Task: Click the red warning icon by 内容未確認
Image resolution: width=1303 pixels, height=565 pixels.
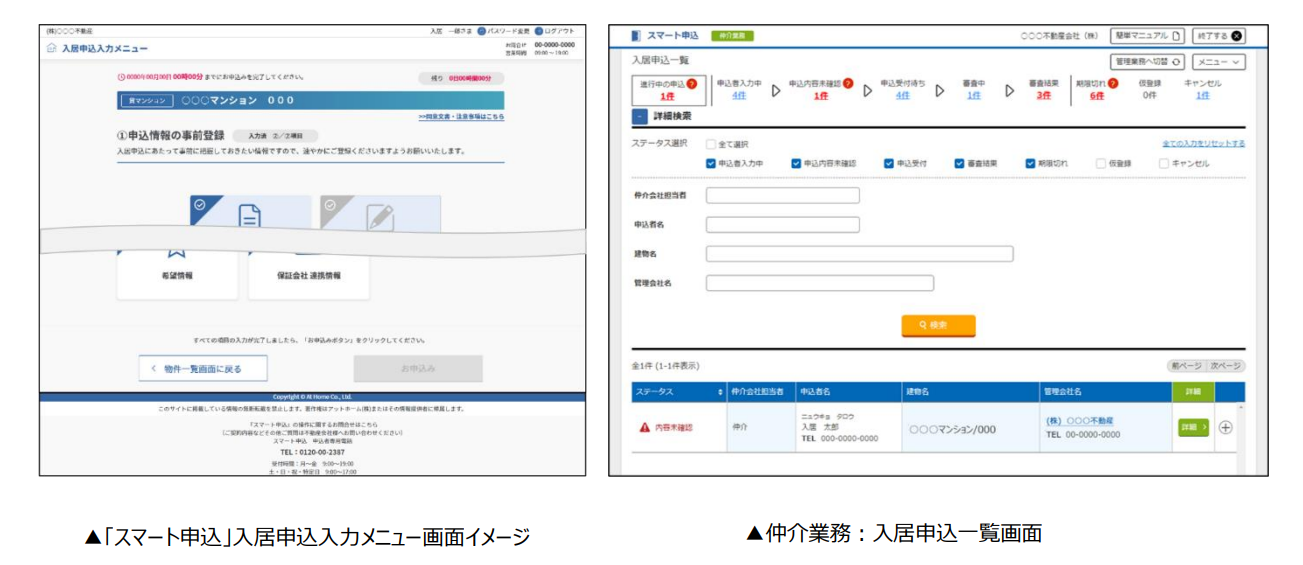Action: 645,427
